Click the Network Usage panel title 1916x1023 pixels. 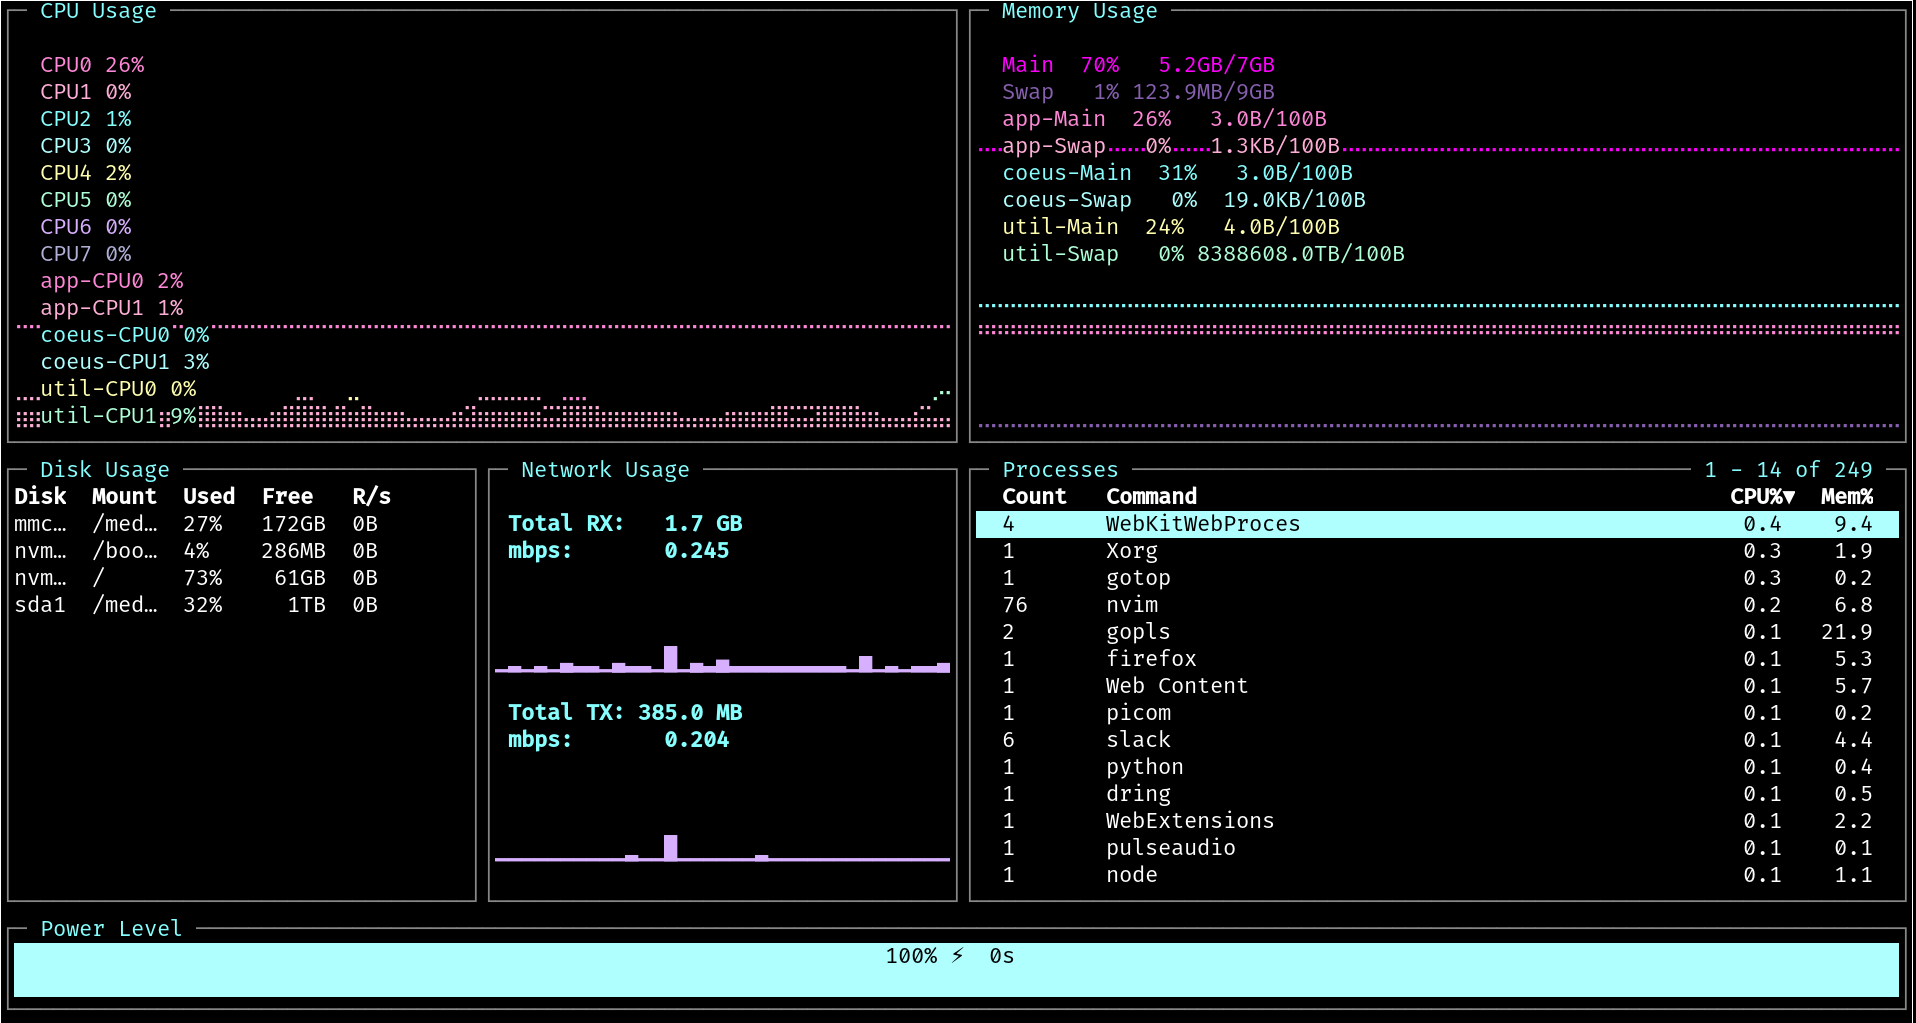(605, 470)
